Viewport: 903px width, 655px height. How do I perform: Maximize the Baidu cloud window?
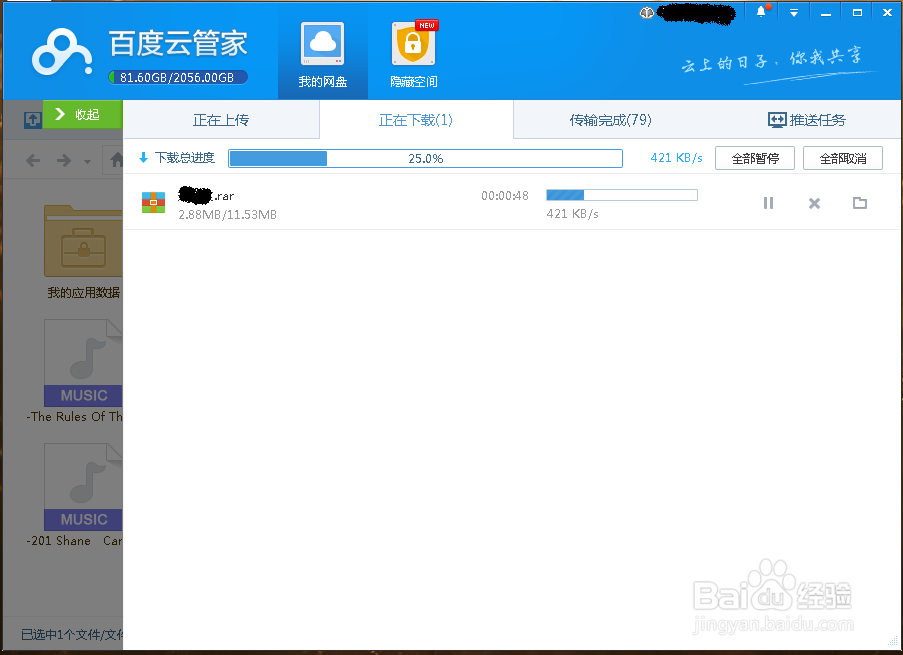pyautogui.click(x=857, y=12)
